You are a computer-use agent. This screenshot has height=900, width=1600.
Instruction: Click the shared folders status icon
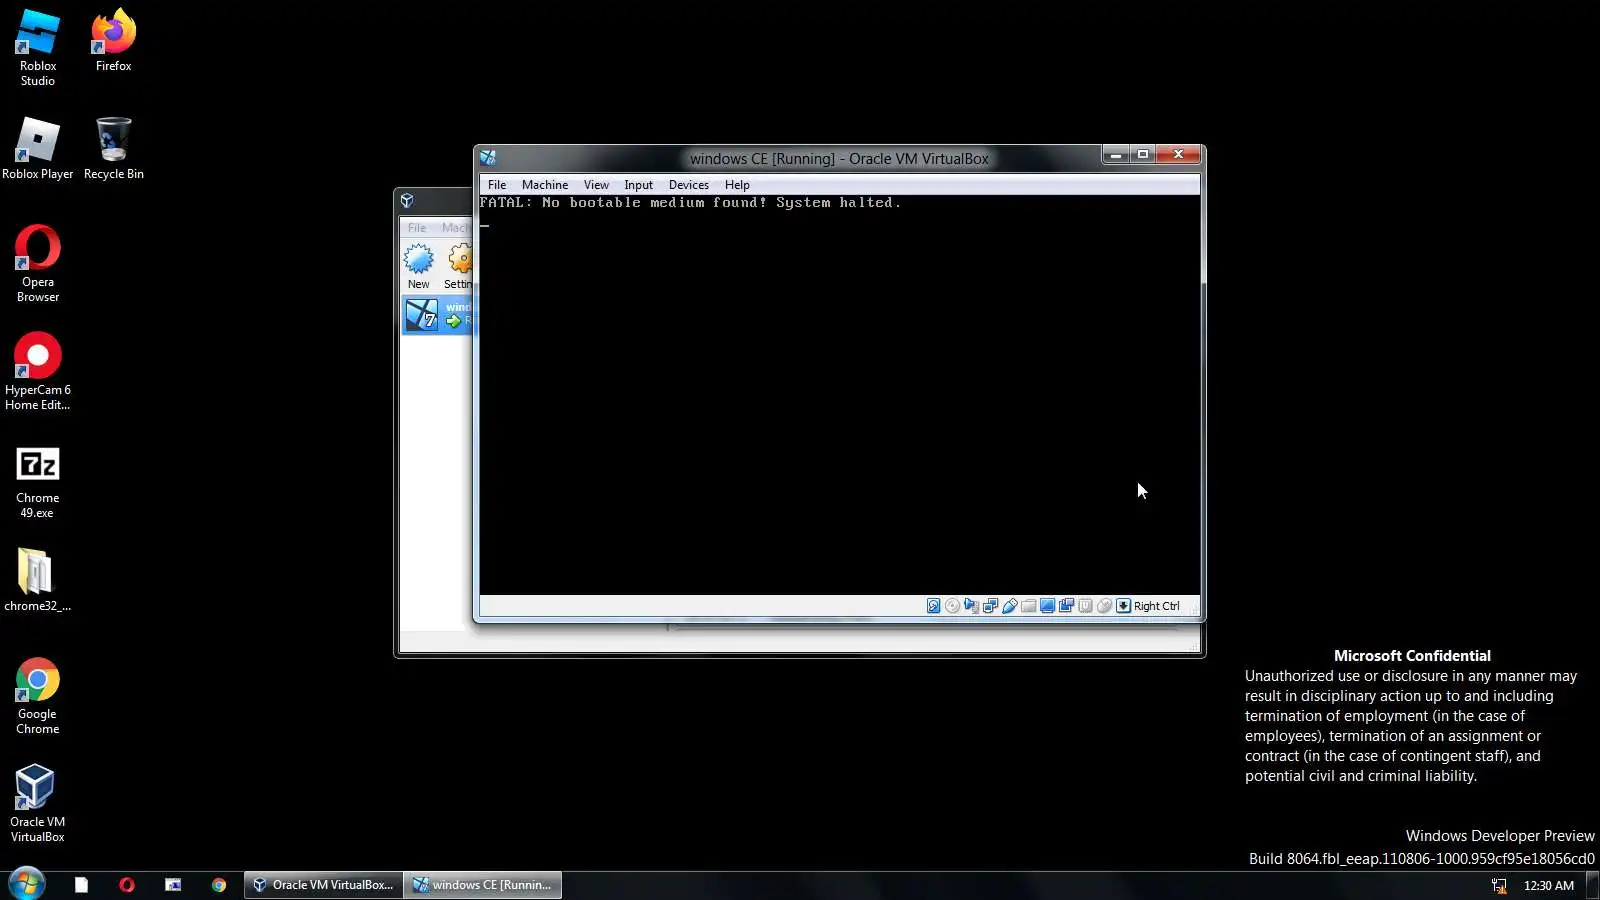(x=1028, y=606)
